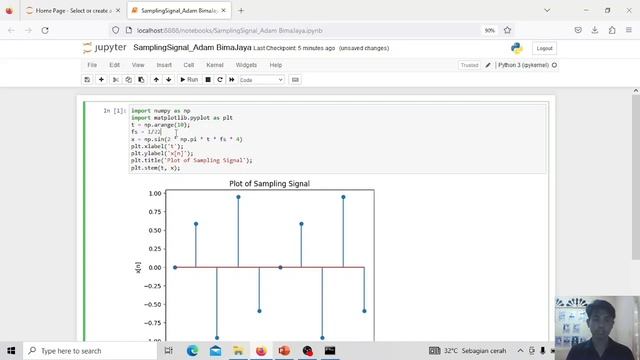This screenshot has height=360, width=640.
Task: Click the Python logo icon
Action: 517,48
